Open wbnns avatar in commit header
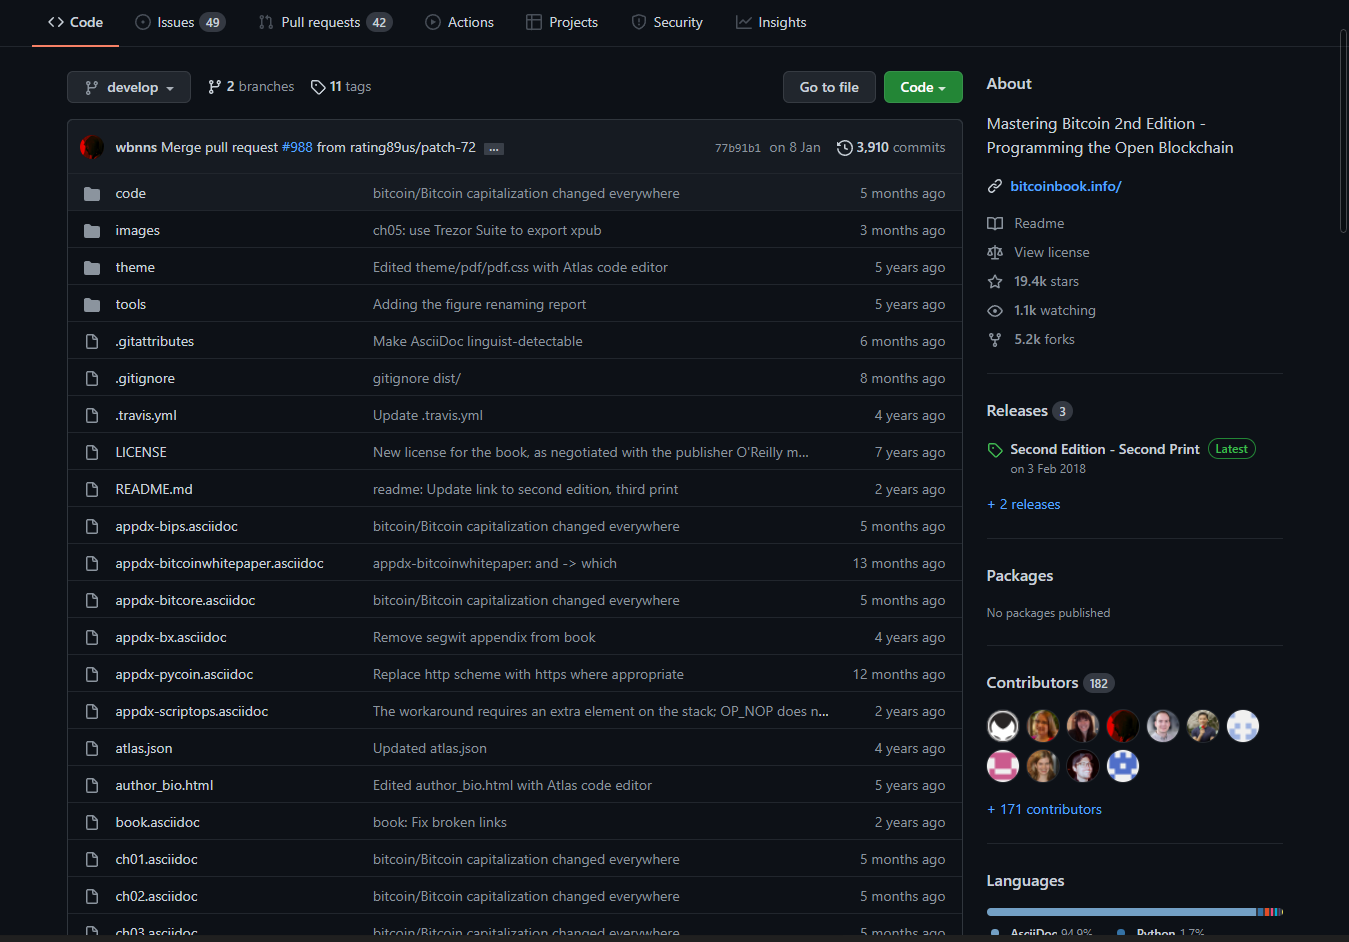The image size is (1349, 942). pos(92,147)
